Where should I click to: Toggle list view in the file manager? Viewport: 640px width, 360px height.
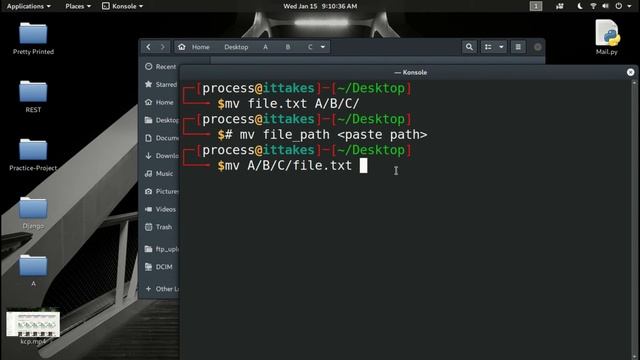click(488, 47)
